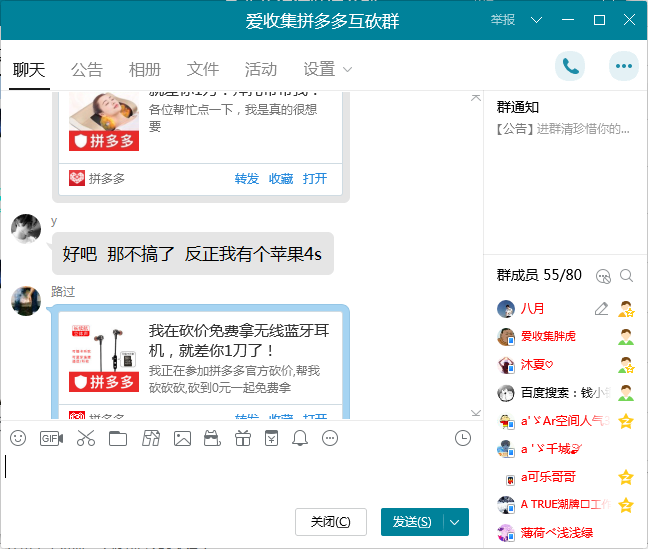This screenshot has width=648, height=549.
Task: Edit group card for 八月
Action: tap(601, 309)
